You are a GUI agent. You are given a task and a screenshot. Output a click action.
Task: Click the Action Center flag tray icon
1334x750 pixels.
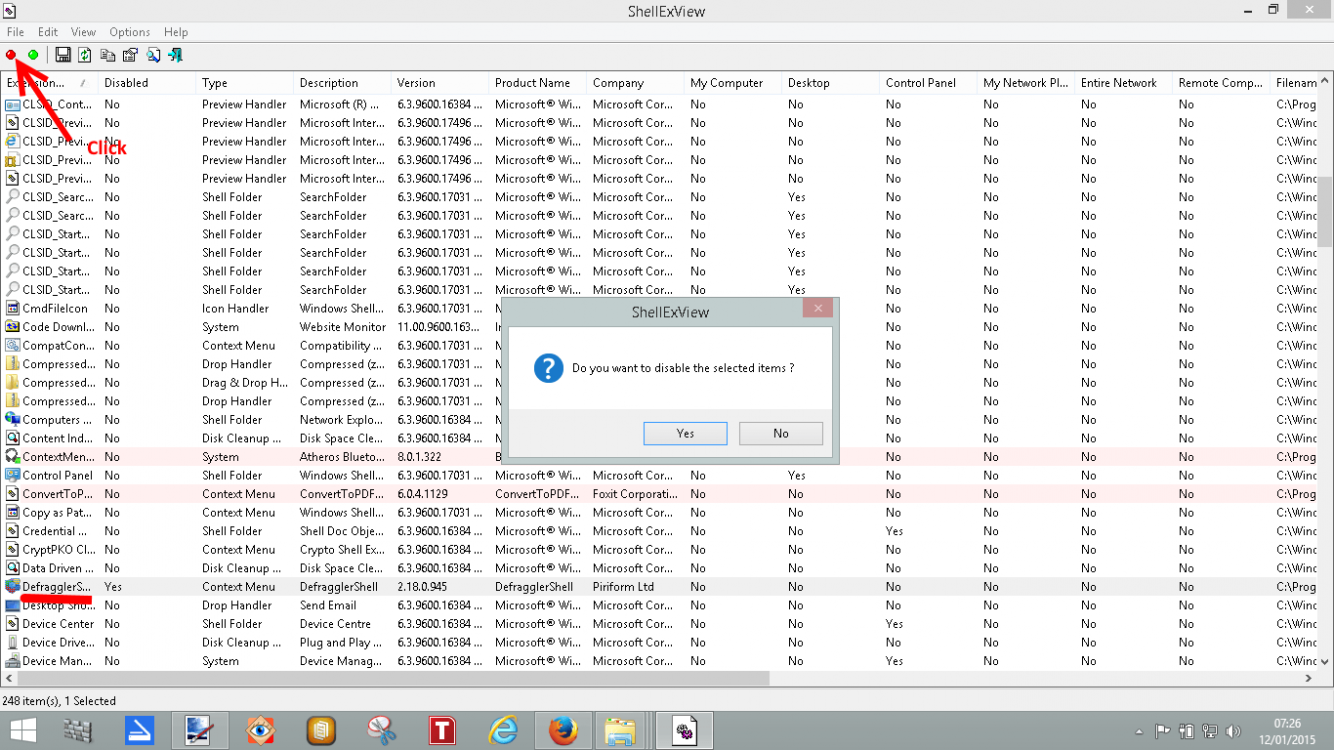pyautogui.click(x=1163, y=732)
